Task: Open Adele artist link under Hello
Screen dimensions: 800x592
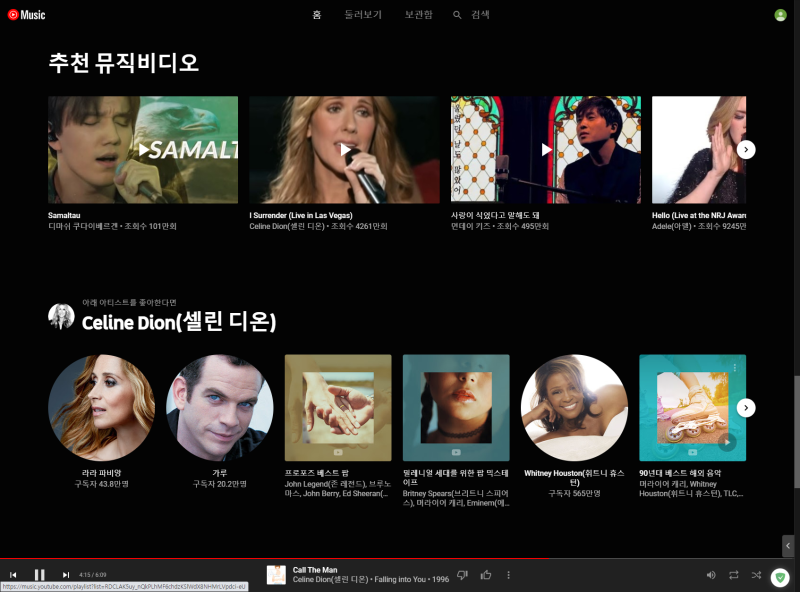Action: pos(671,226)
